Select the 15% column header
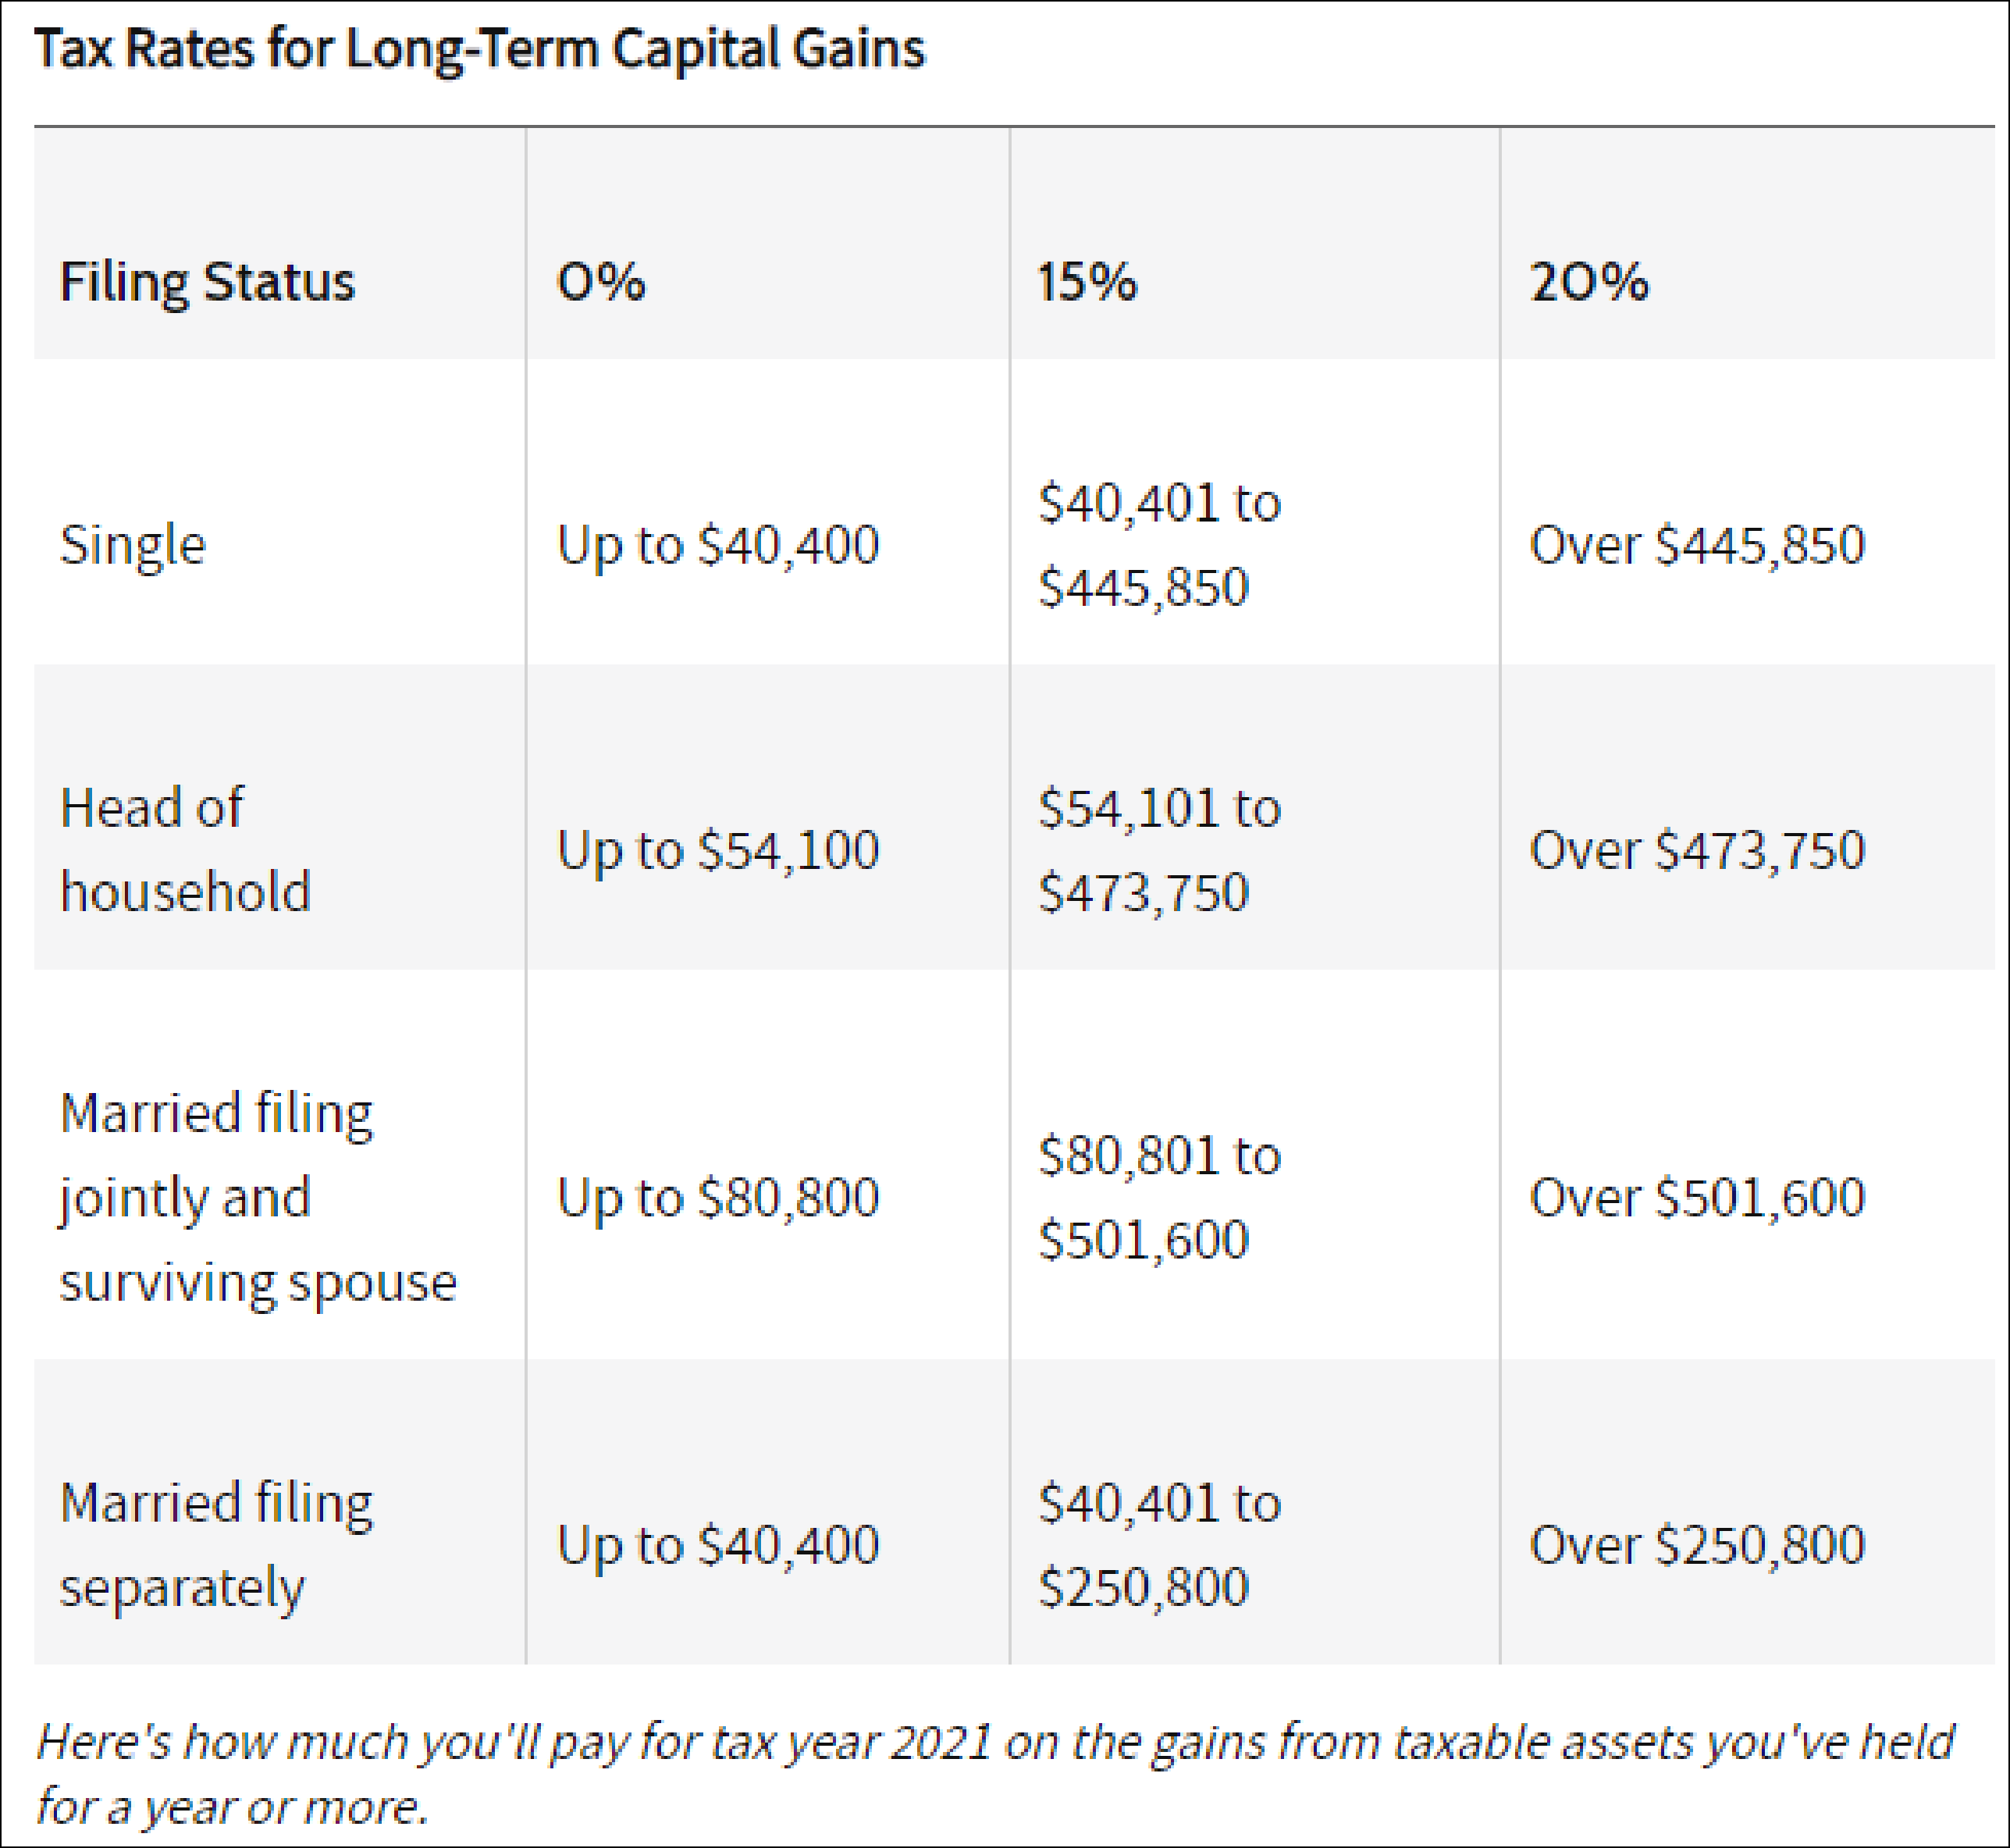Viewport: 2010px width, 1848px height. pos(1087,281)
